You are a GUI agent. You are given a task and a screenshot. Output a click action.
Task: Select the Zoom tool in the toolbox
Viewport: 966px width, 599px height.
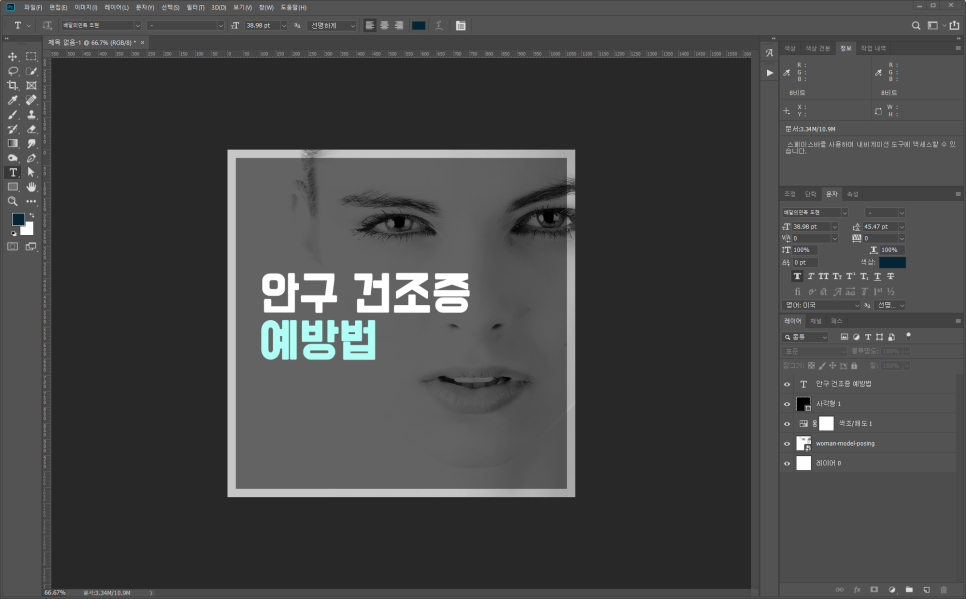(x=13, y=201)
